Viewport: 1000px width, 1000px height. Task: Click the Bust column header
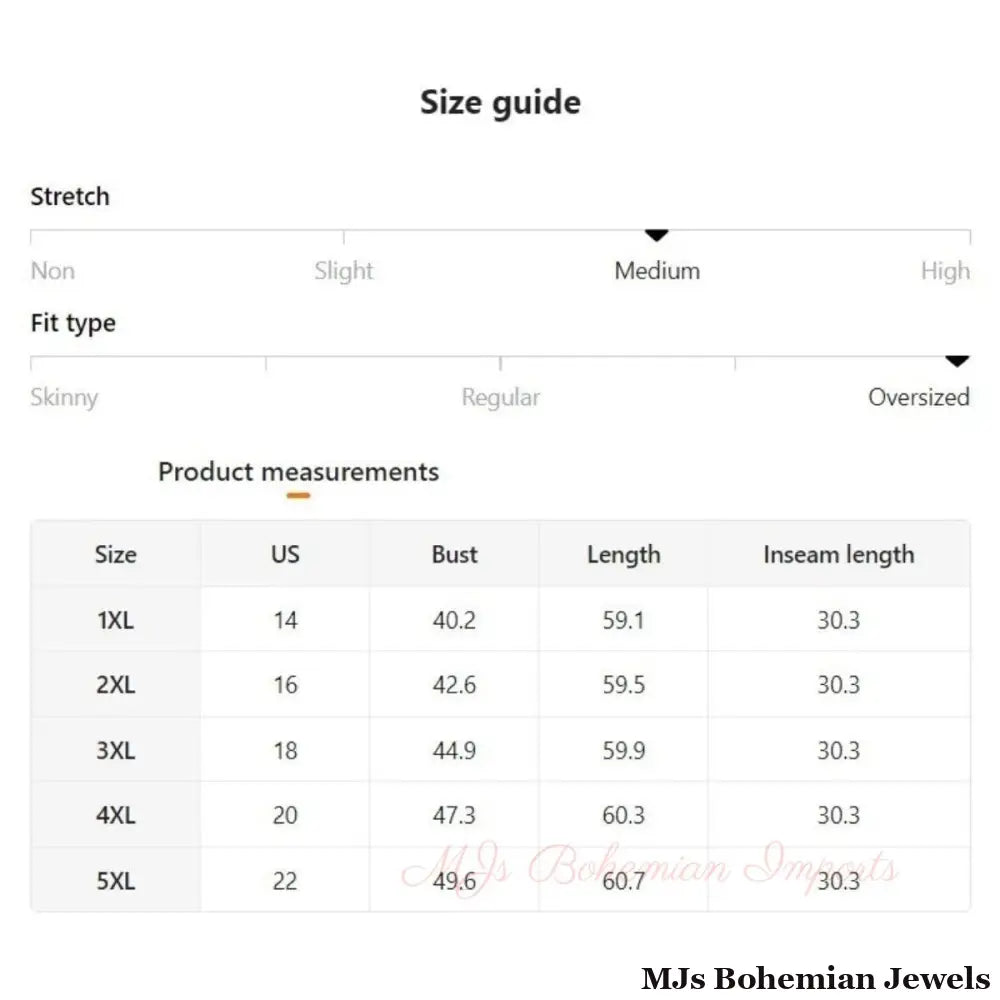click(x=454, y=554)
